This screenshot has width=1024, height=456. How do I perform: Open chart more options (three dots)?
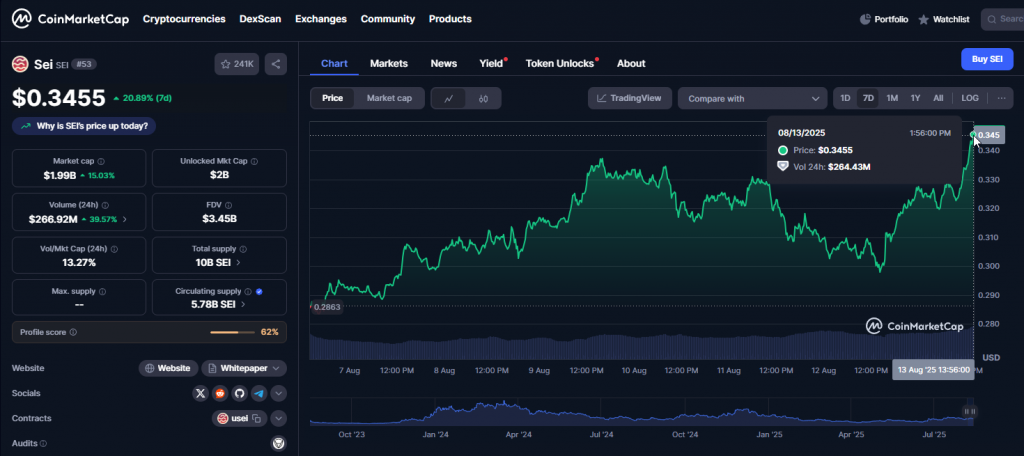(1001, 98)
